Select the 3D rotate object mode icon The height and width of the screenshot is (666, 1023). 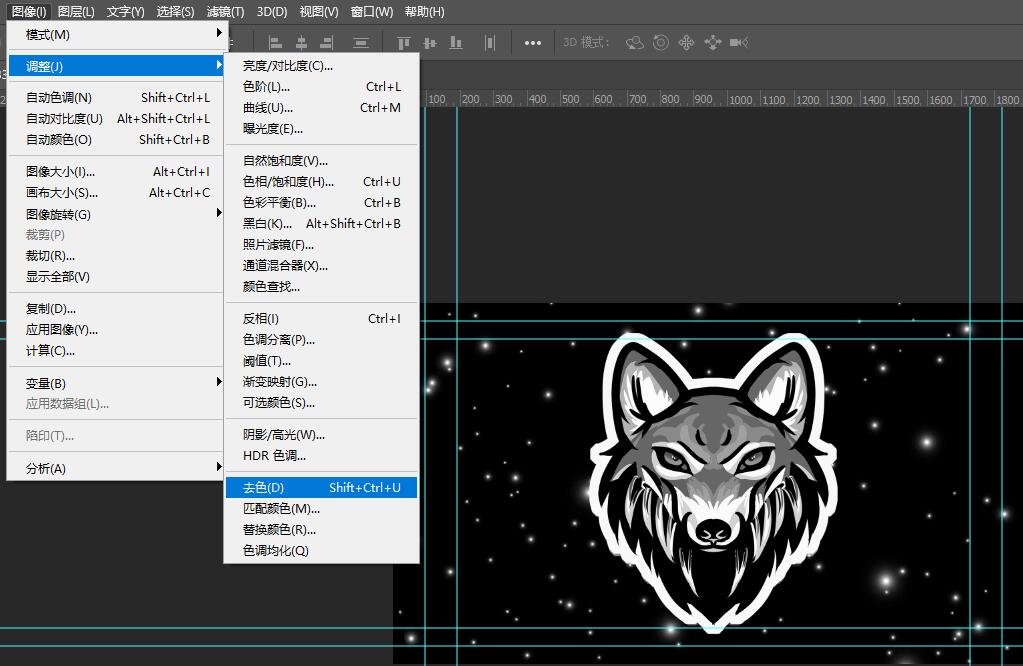pos(634,43)
